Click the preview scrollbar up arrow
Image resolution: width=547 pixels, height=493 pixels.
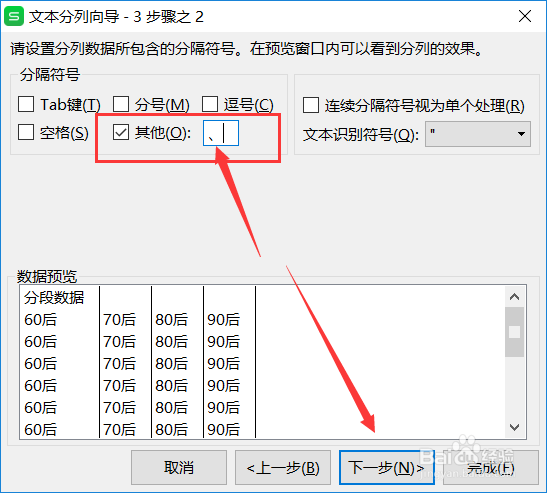[515, 297]
